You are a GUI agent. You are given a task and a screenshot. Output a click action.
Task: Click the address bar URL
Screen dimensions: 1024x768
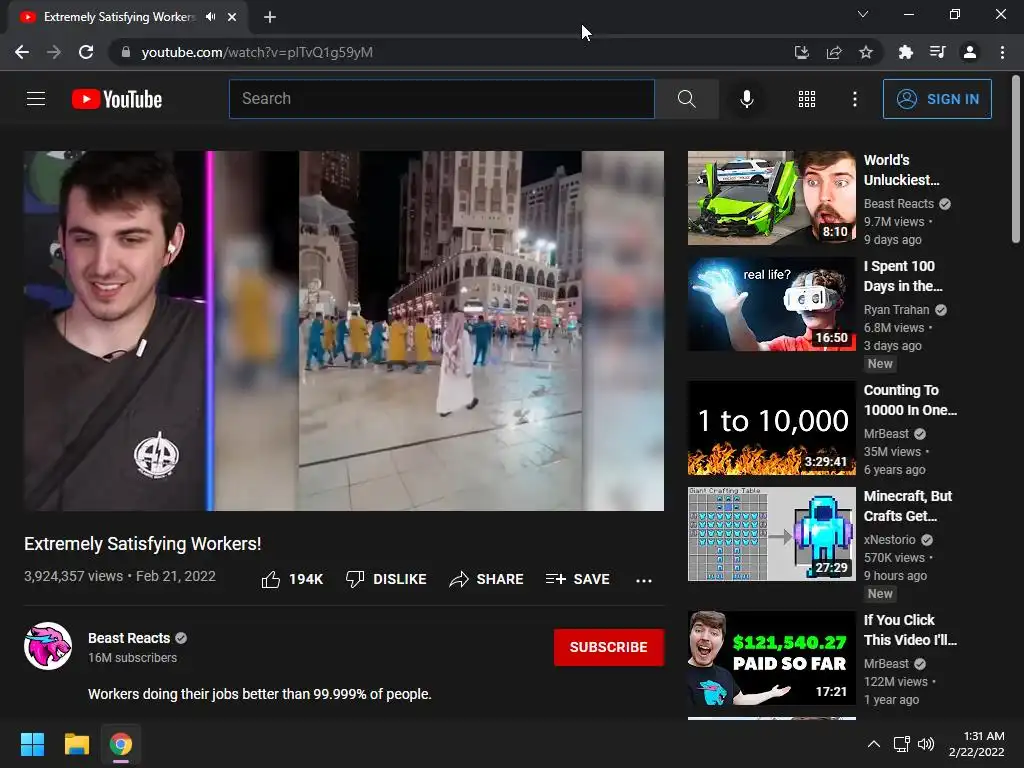[257, 52]
